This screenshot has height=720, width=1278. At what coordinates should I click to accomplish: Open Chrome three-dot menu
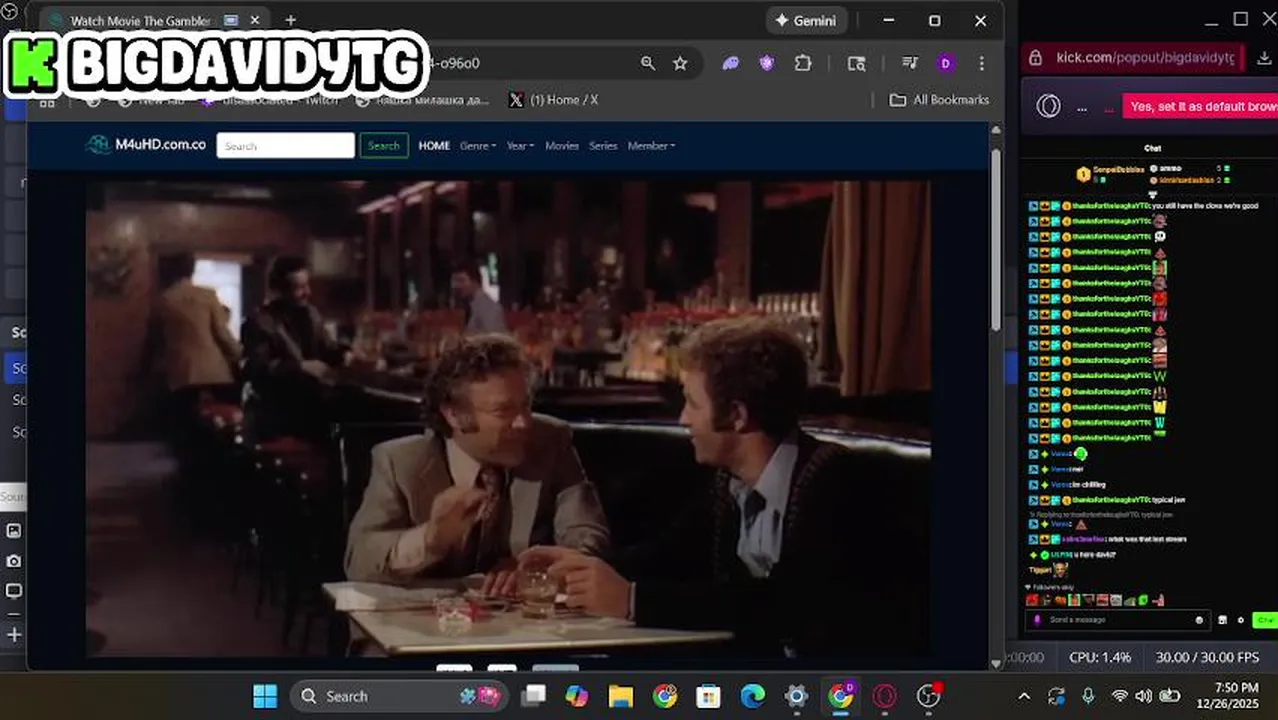(x=982, y=63)
